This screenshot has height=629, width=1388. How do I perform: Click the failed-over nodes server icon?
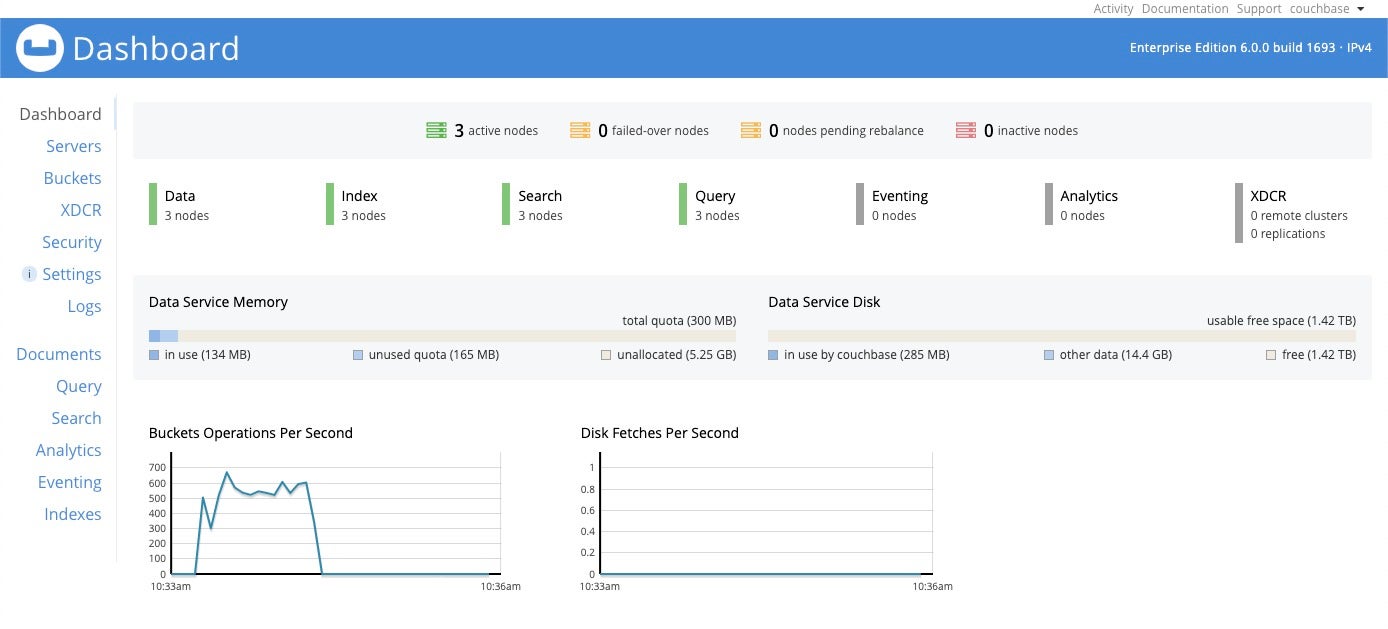pos(580,130)
